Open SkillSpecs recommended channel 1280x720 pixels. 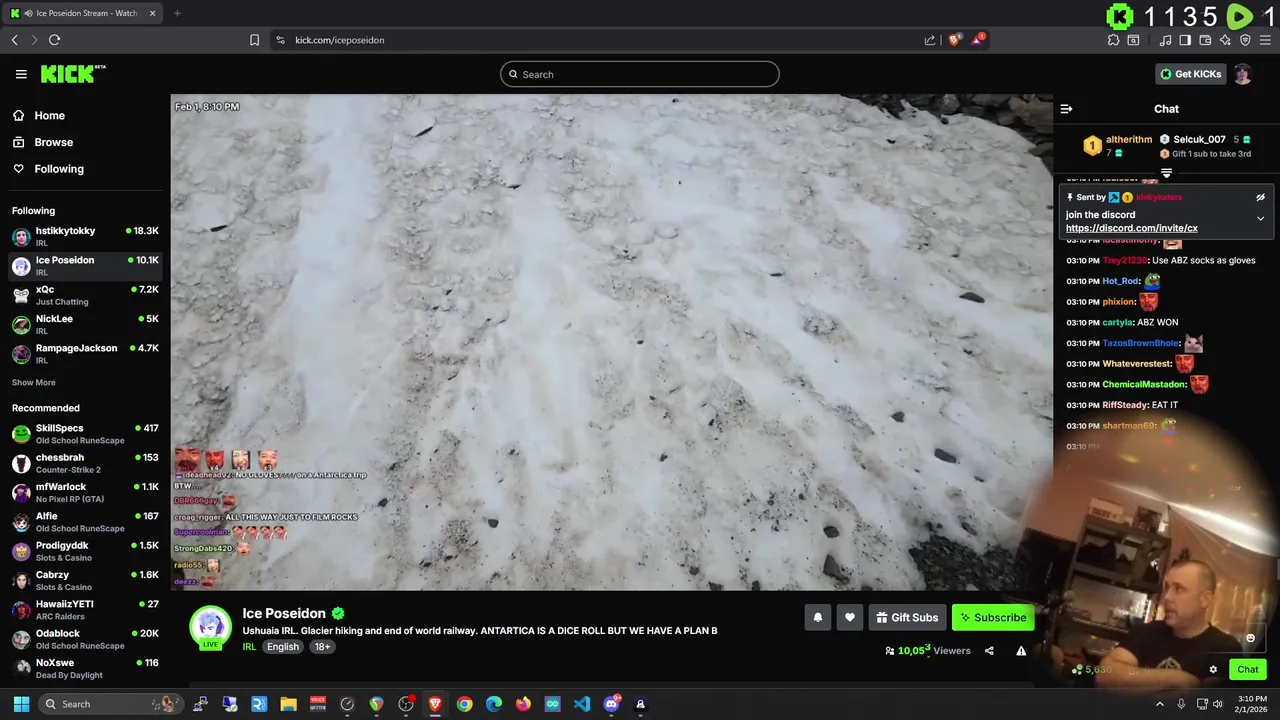point(85,433)
